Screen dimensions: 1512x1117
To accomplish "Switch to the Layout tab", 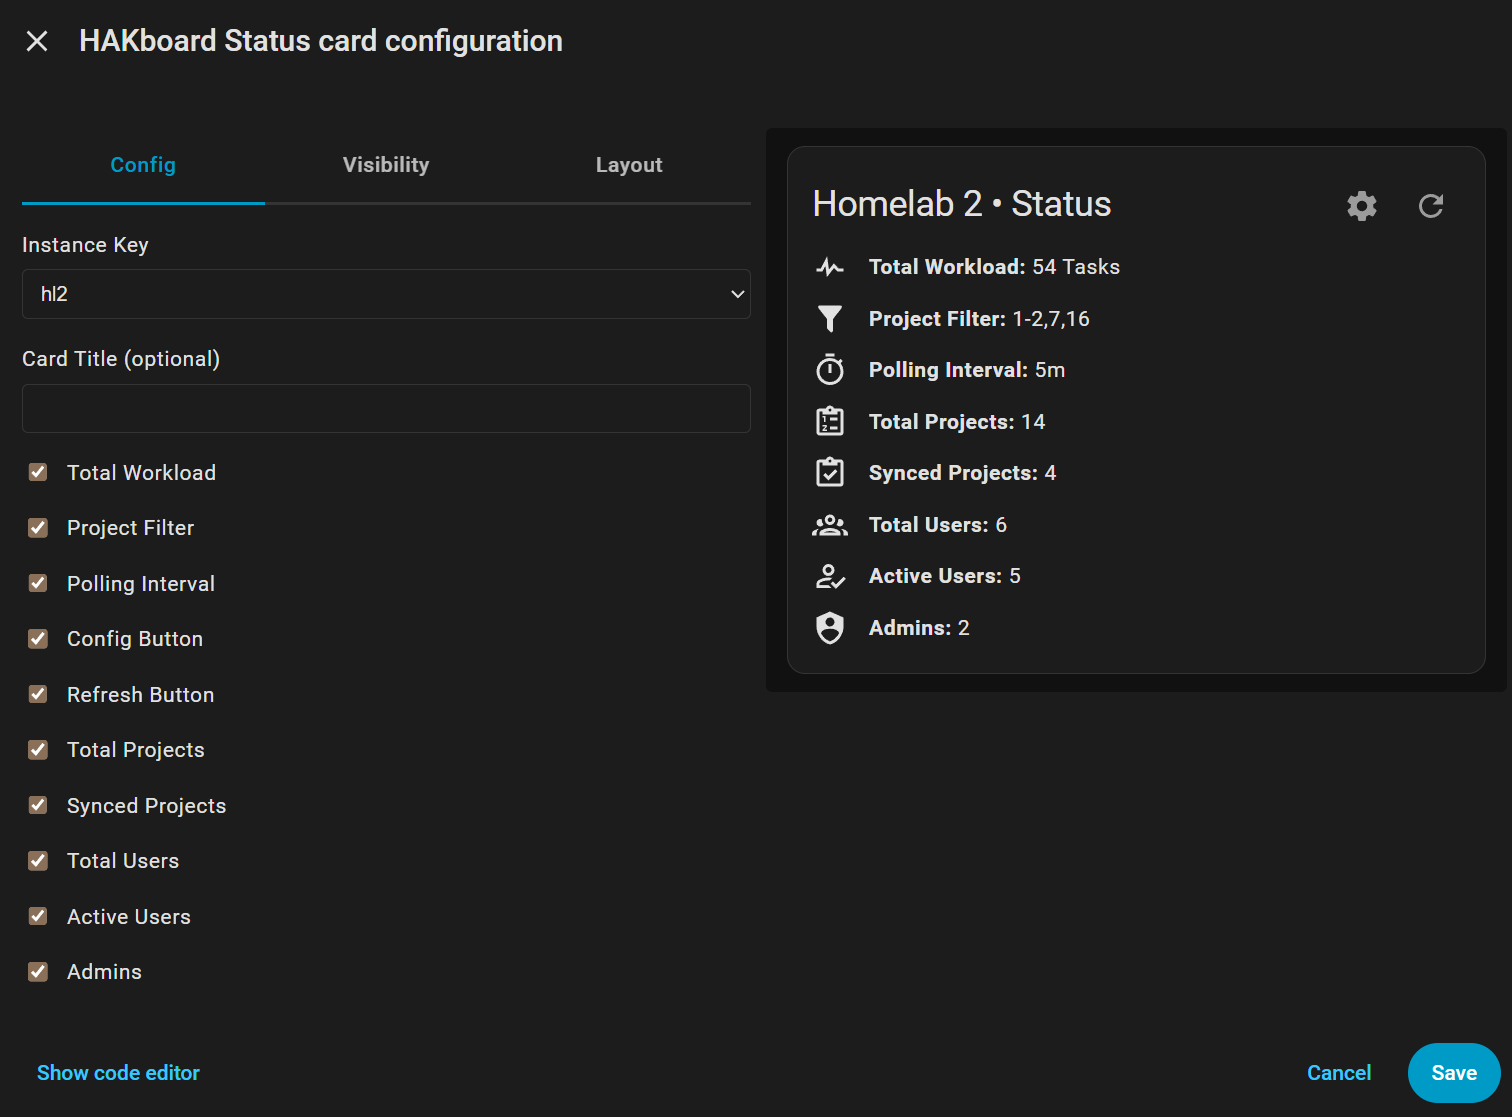I will (629, 165).
